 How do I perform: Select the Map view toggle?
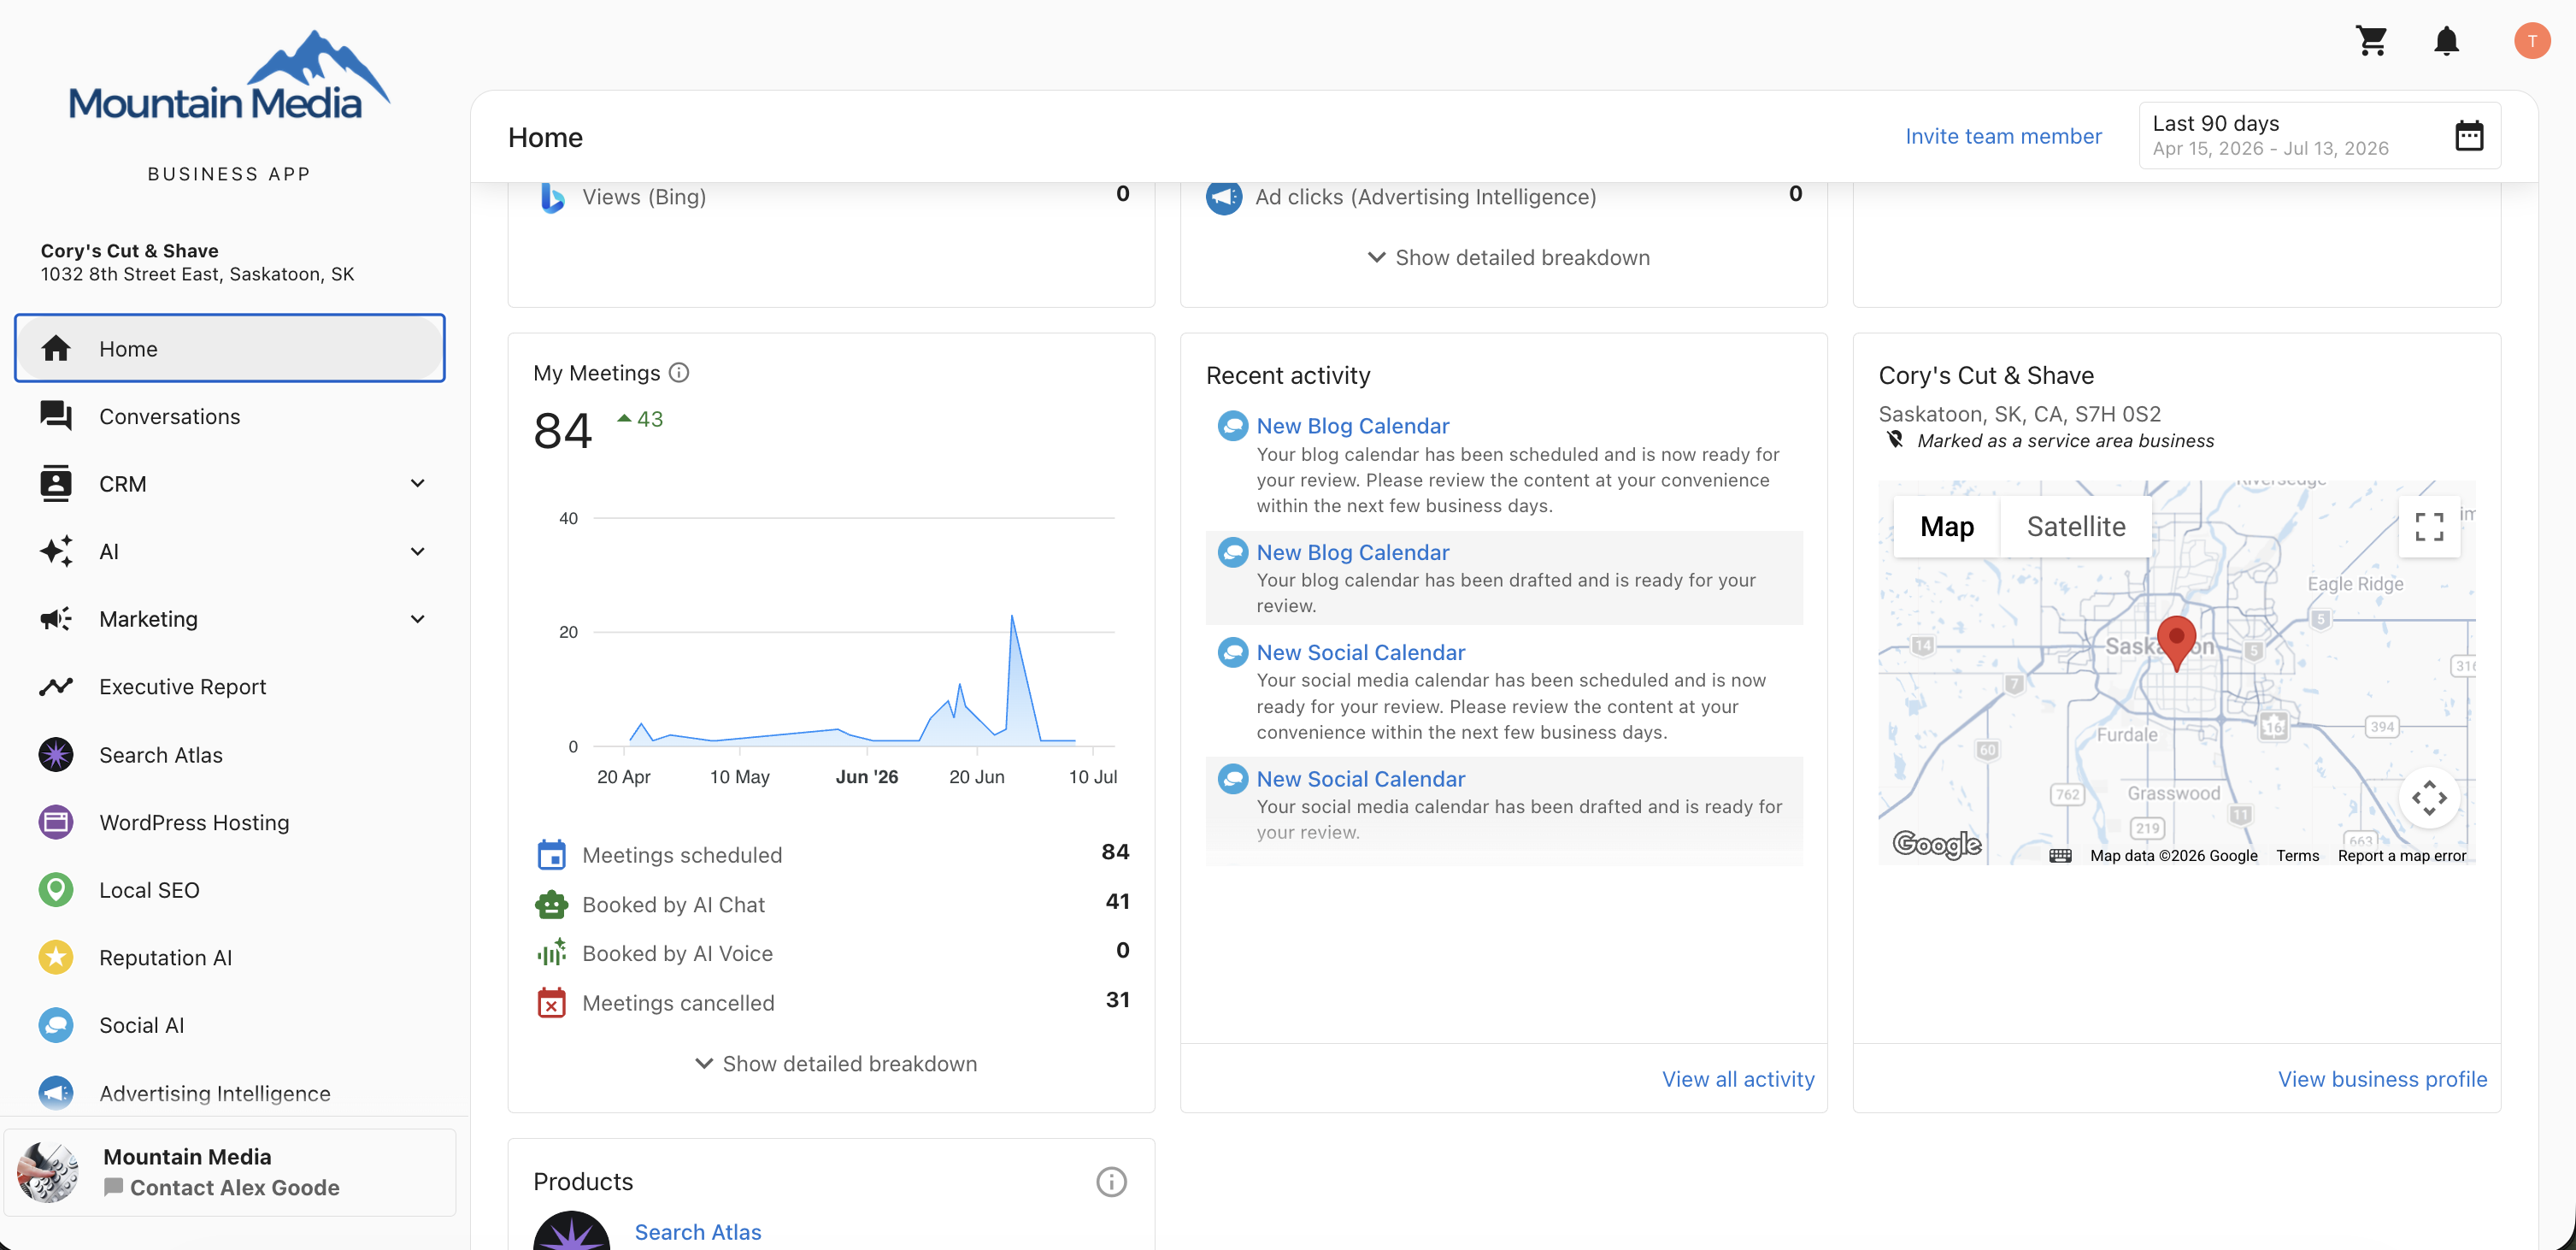pos(1947,526)
